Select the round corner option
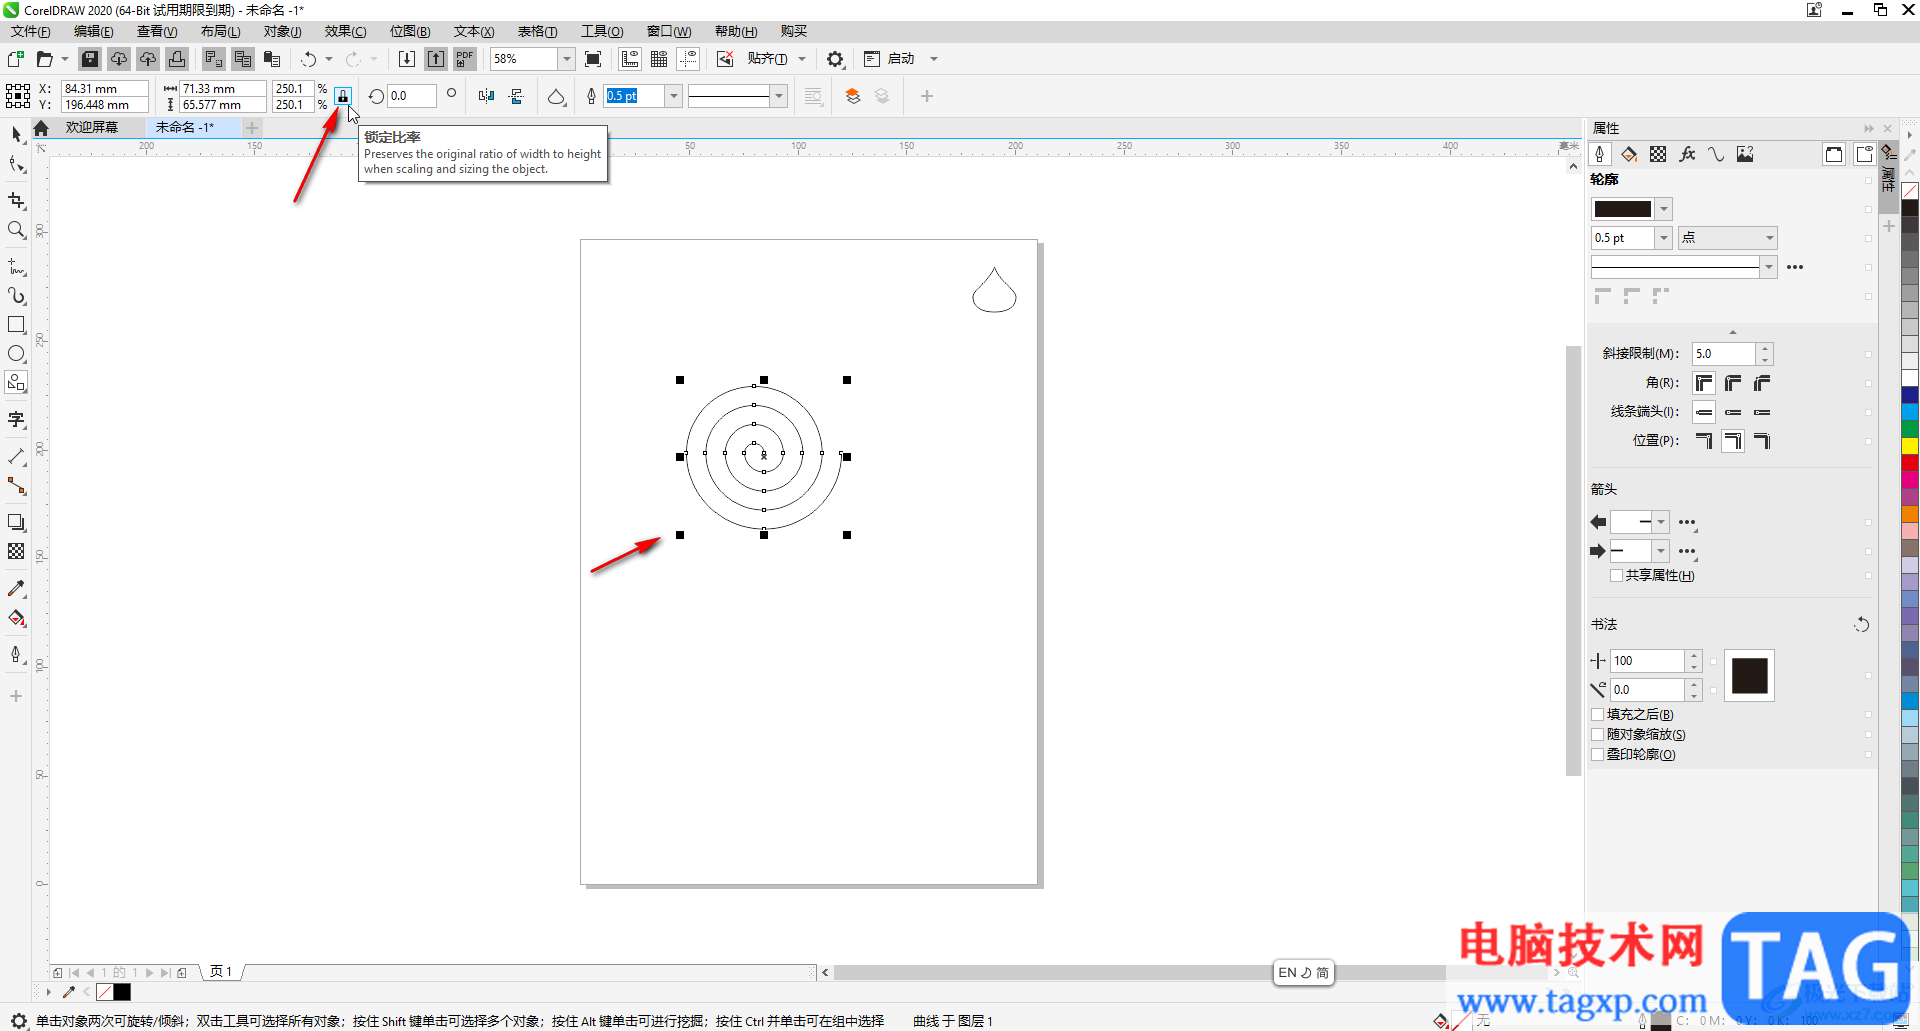The width and height of the screenshot is (1920, 1031). [1733, 383]
